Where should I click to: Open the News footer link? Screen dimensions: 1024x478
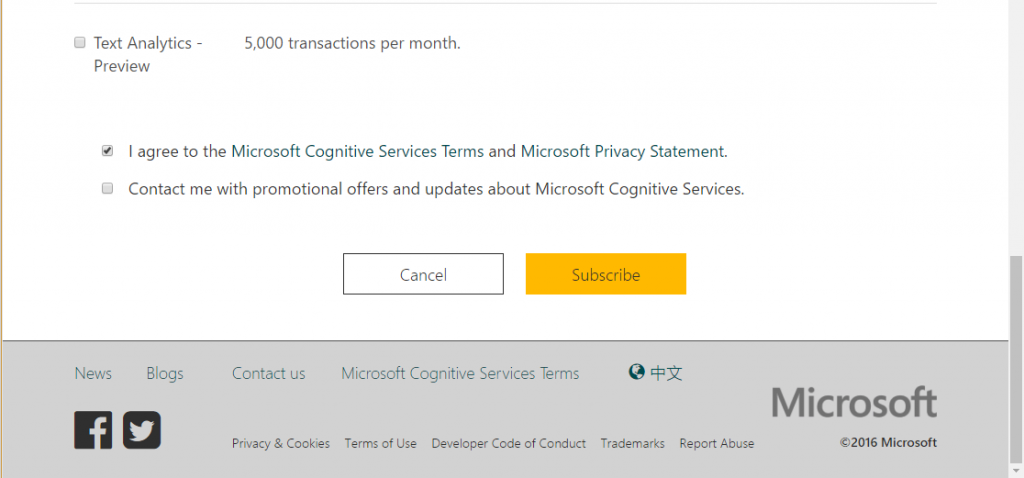[x=93, y=373]
